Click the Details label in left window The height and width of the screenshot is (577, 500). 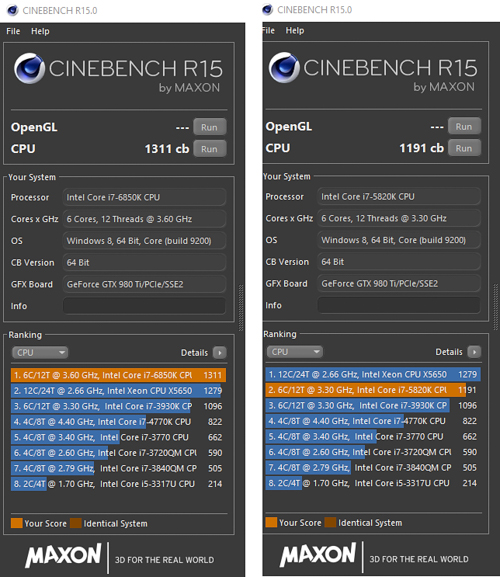(194, 353)
